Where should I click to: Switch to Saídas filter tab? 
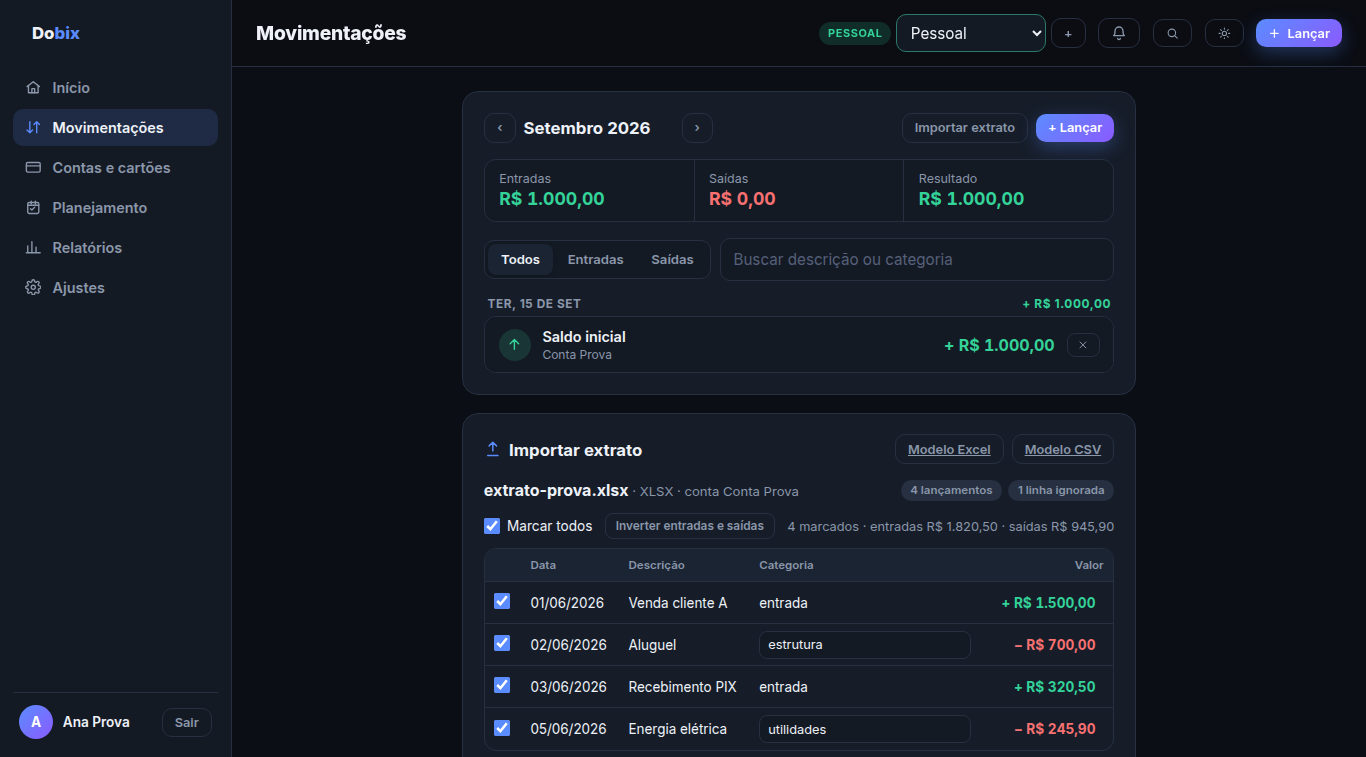[x=672, y=259]
